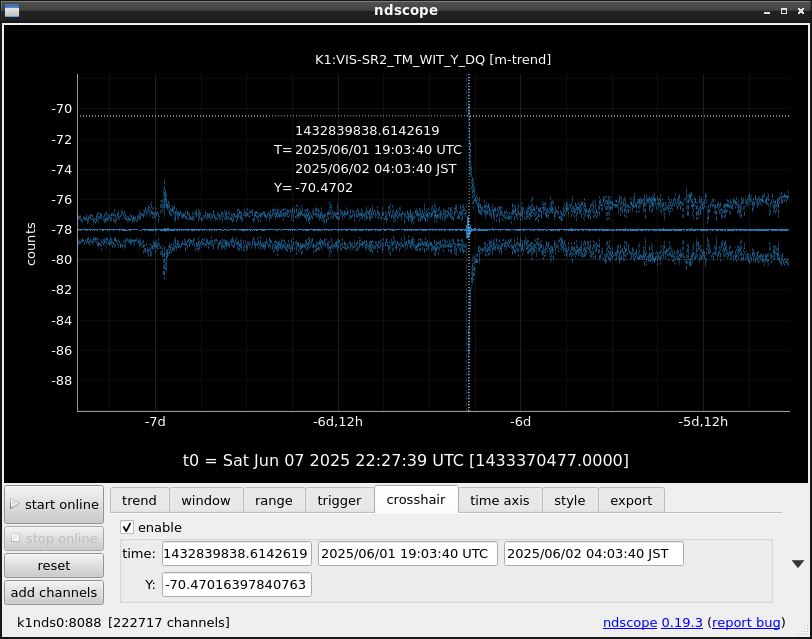Click the stop online button
This screenshot has width=812, height=639.
(x=54, y=538)
